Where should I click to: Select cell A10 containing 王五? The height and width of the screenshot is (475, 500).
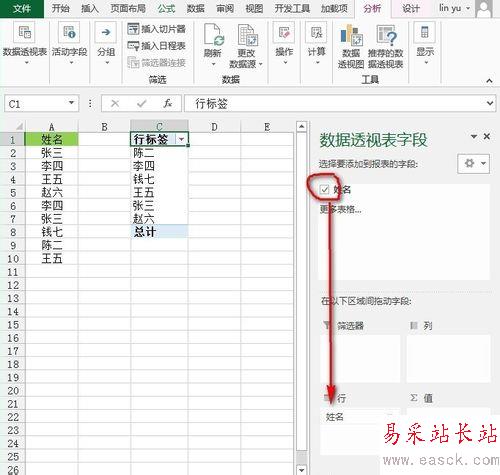[x=52, y=258]
